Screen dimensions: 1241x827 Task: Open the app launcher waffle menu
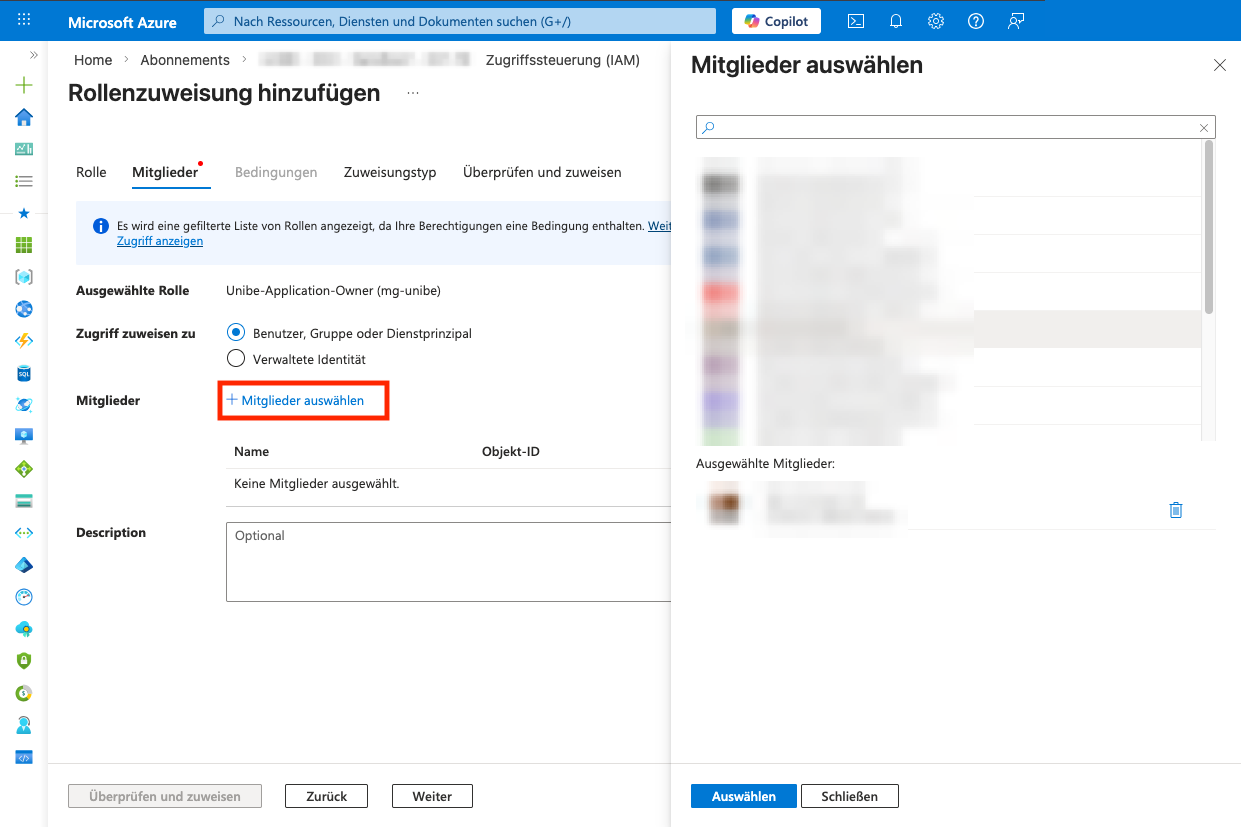click(24, 21)
